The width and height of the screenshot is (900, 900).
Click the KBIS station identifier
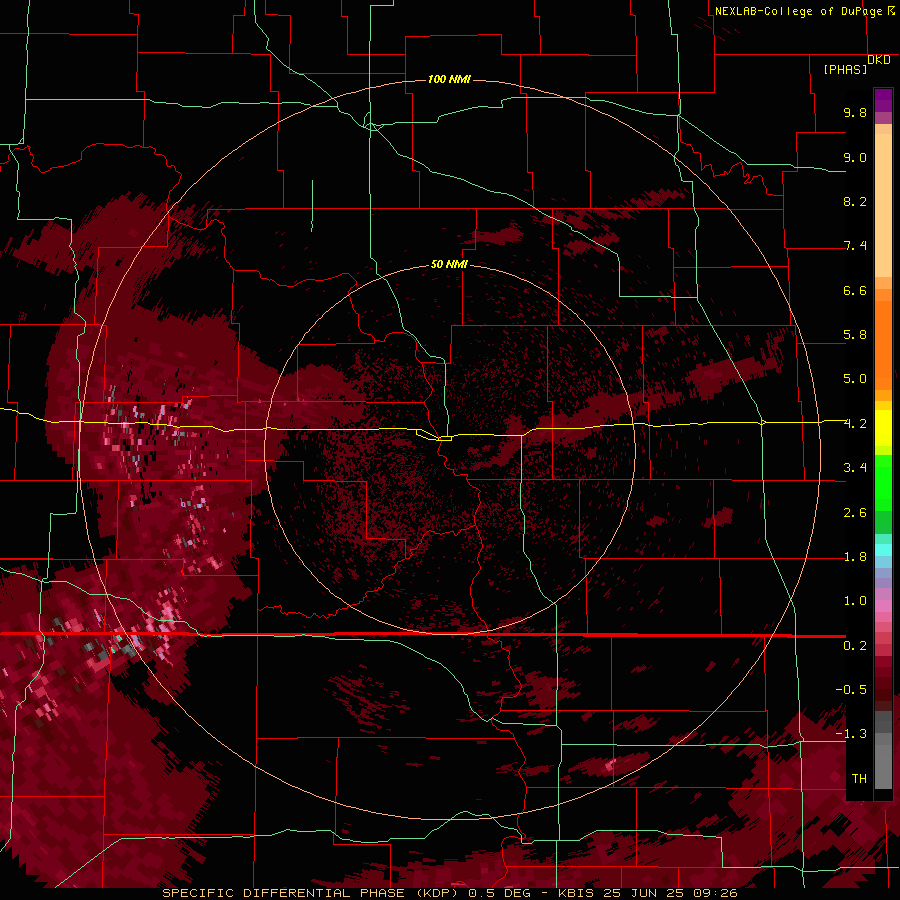pyautogui.click(x=577, y=893)
